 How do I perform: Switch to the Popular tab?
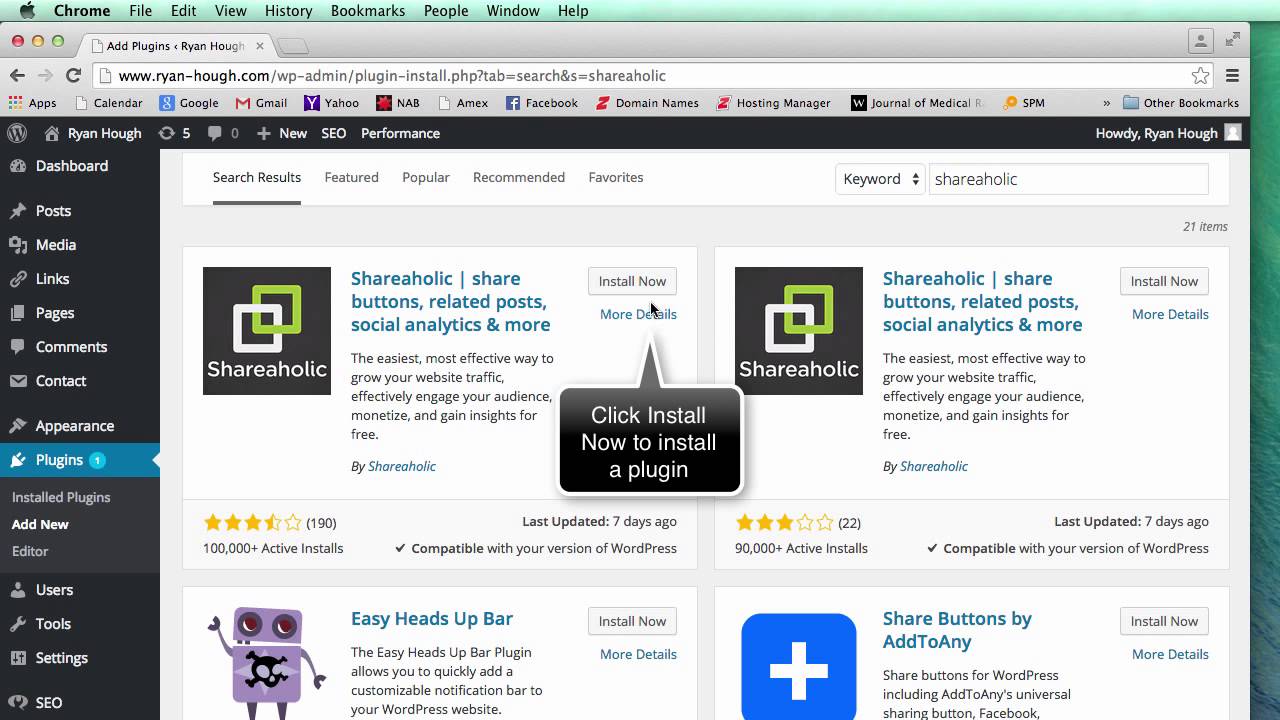[x=426, y=177]
